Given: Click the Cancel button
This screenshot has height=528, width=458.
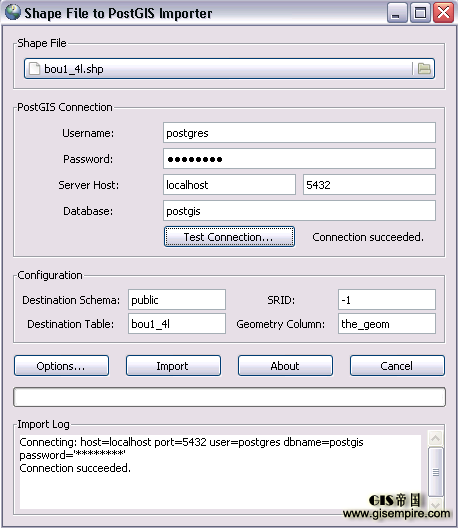Looking at the screenshot, I should tap(397, 366).
